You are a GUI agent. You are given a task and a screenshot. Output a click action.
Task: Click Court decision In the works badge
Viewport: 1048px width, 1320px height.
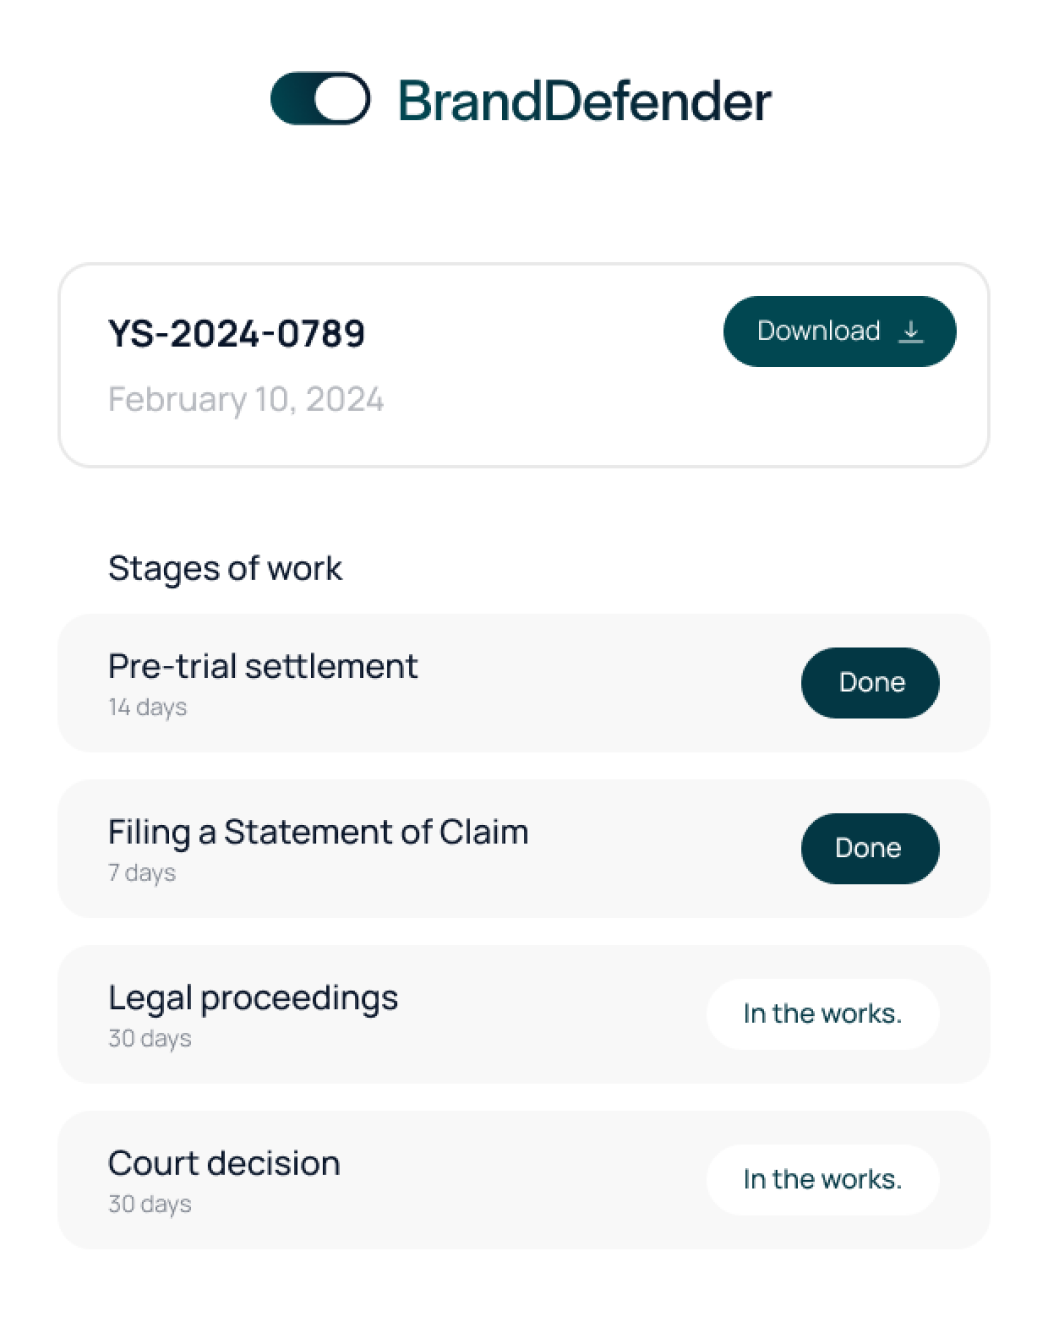pos(822,1180)
